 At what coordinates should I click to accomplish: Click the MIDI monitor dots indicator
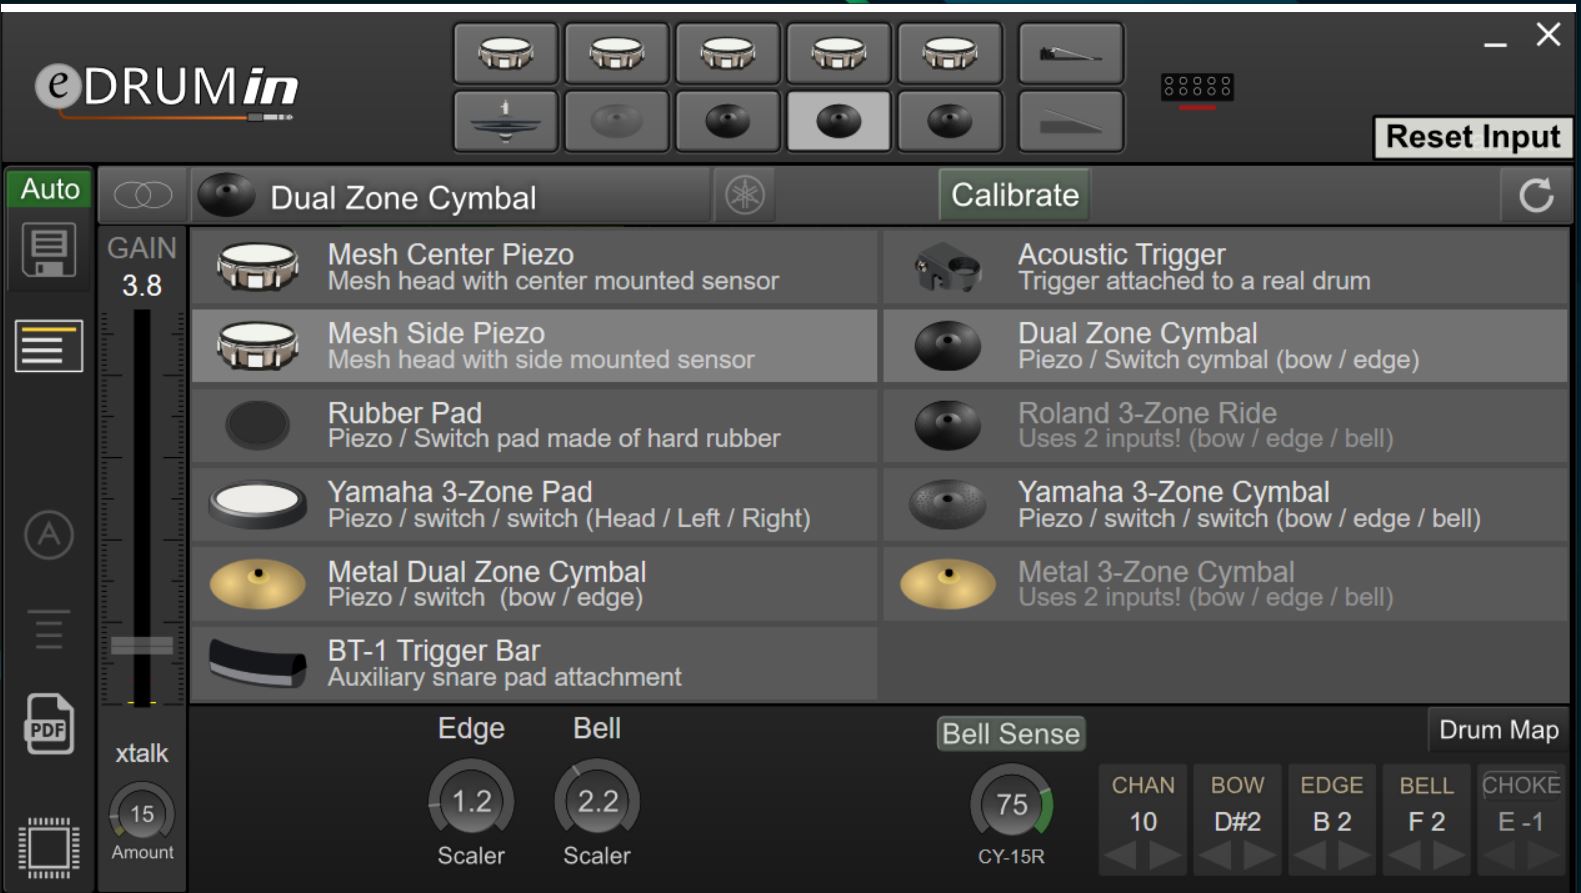coord(1197,87)
